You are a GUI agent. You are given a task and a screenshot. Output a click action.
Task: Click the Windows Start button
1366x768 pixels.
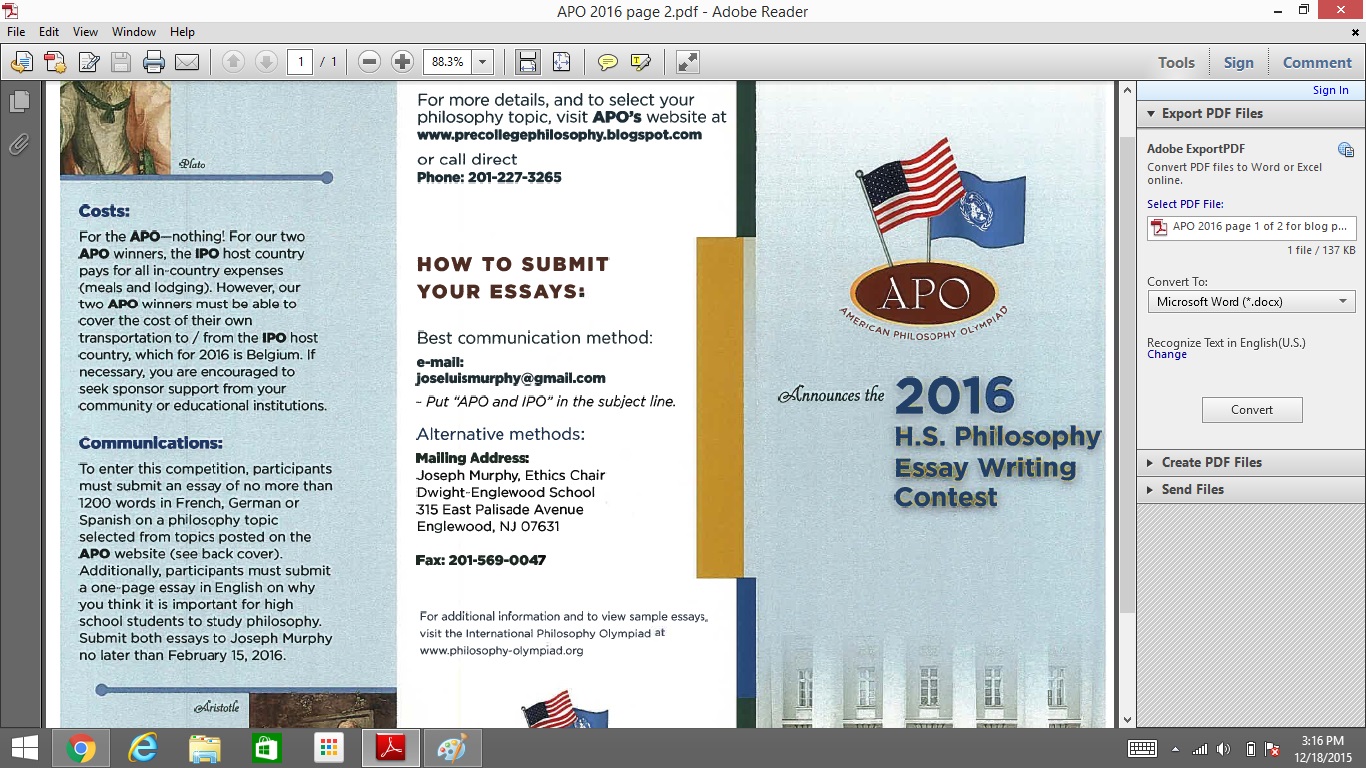pos(24,748)
